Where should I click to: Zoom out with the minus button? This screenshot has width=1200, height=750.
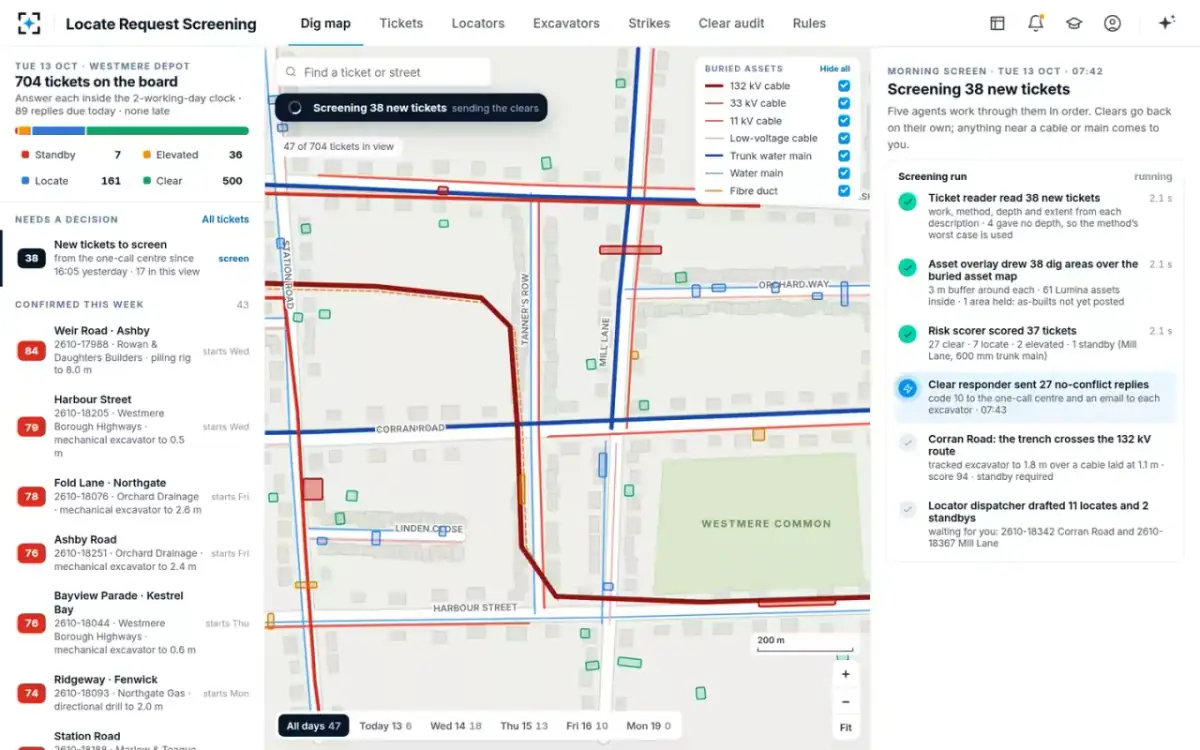tap(845, 701)
